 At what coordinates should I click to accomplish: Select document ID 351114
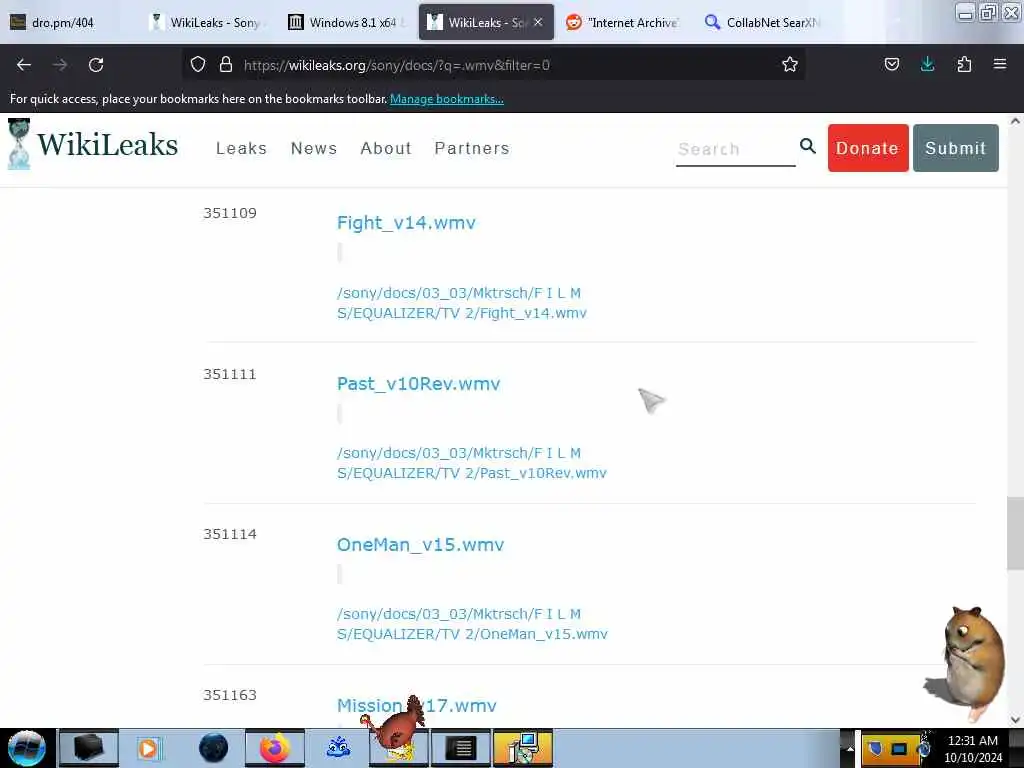230,534
